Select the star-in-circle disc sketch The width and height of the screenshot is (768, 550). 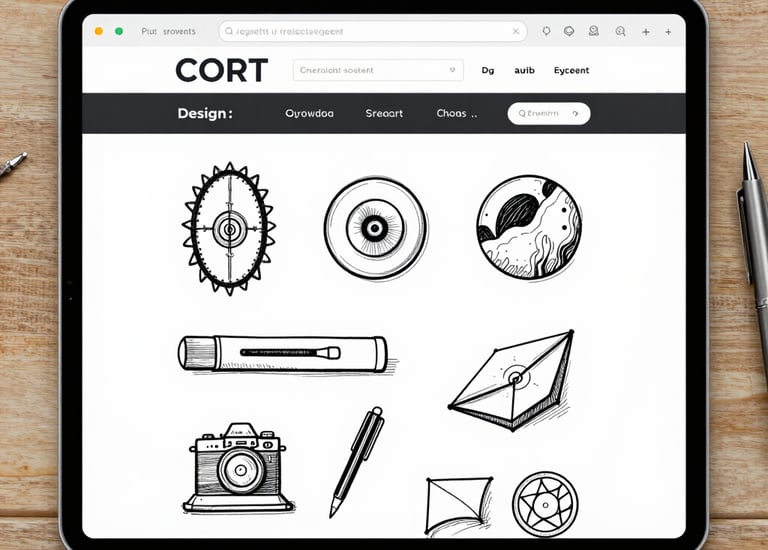coord(545,504)
